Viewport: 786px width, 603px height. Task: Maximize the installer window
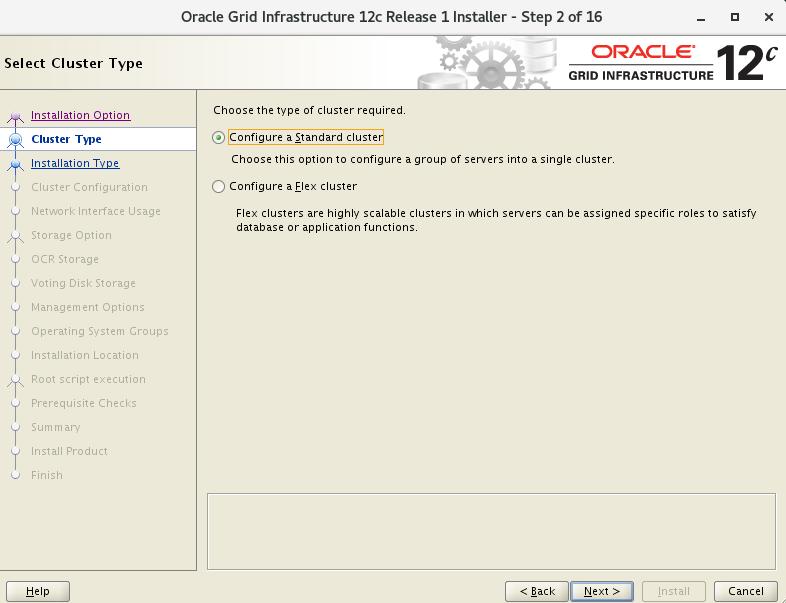[x=735, y=17]
